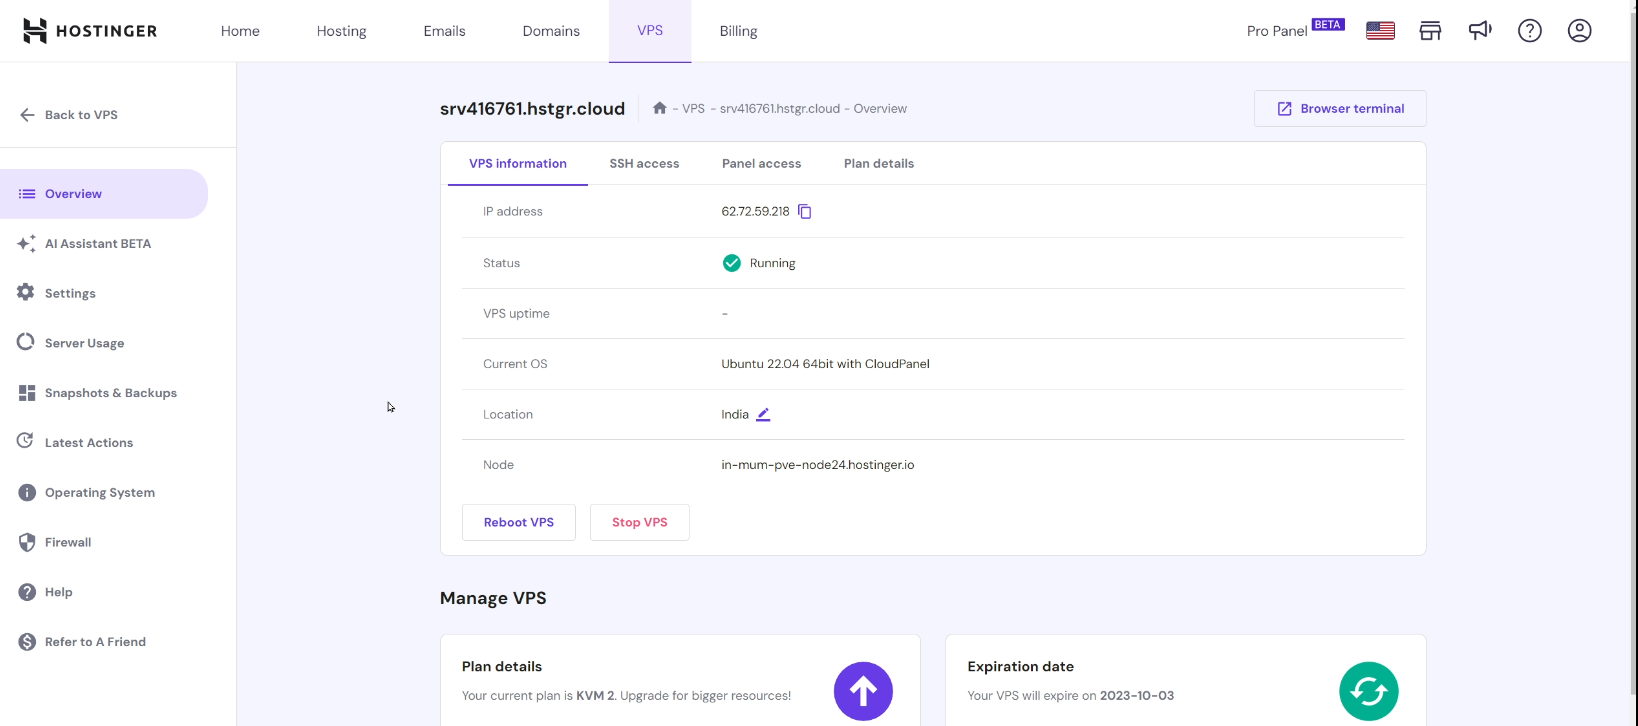Viewport: 1638px width, 726px height.
Task: Click the Manage VPS heading
Action: pyautogui.click(x=493, y=598)
